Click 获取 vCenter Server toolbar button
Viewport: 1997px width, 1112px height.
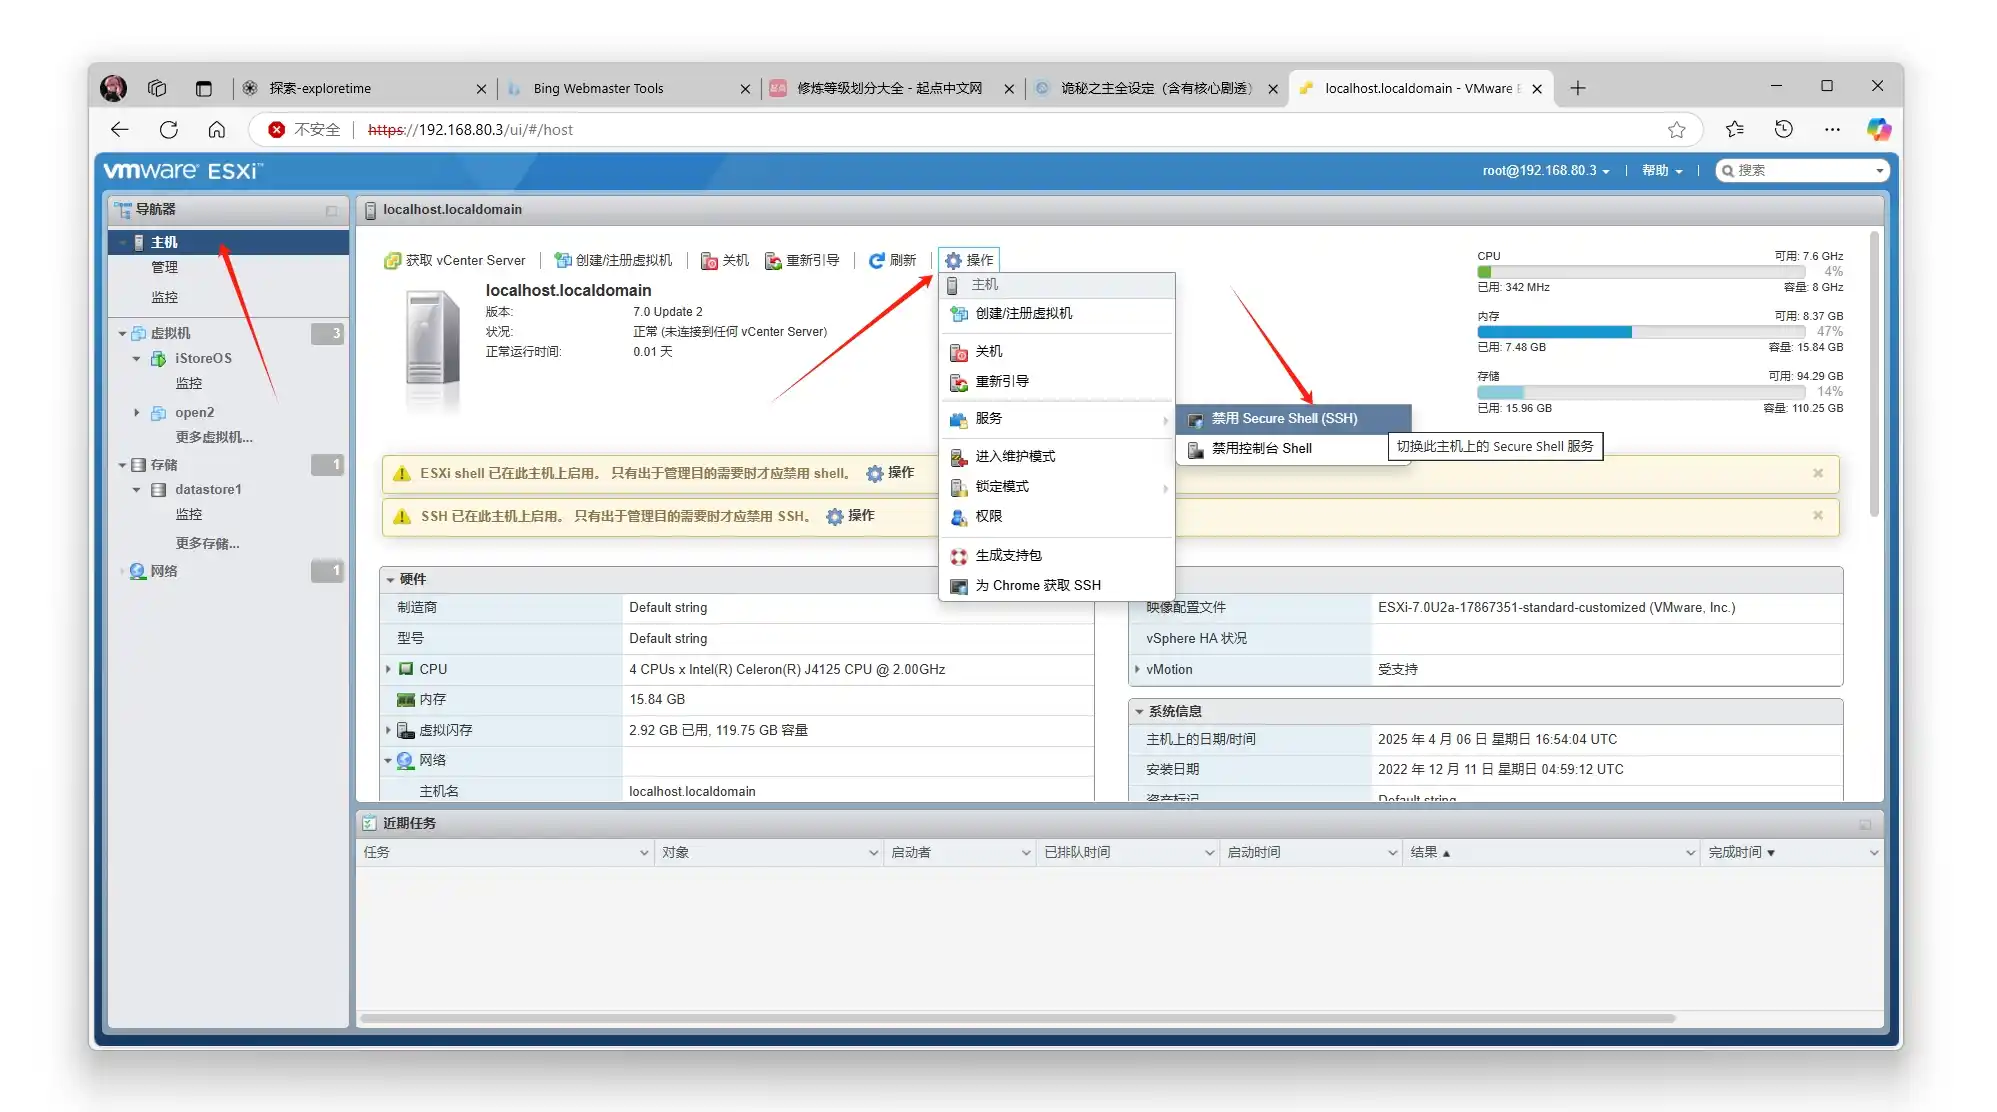pos(455,260)
